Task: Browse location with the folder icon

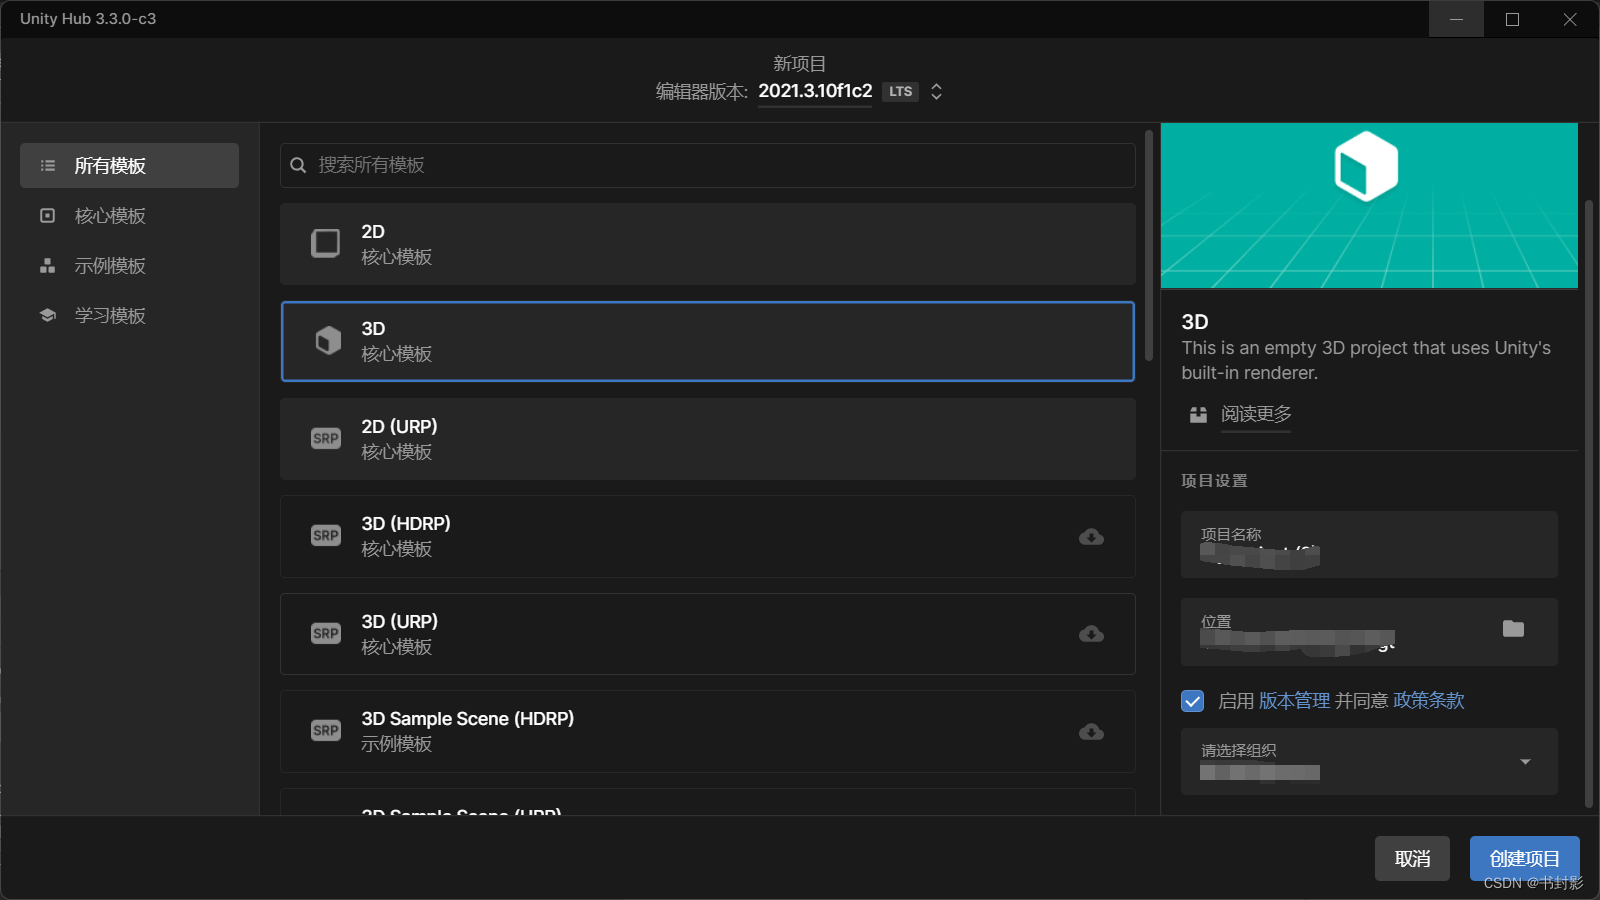Action: point(1513,629)
